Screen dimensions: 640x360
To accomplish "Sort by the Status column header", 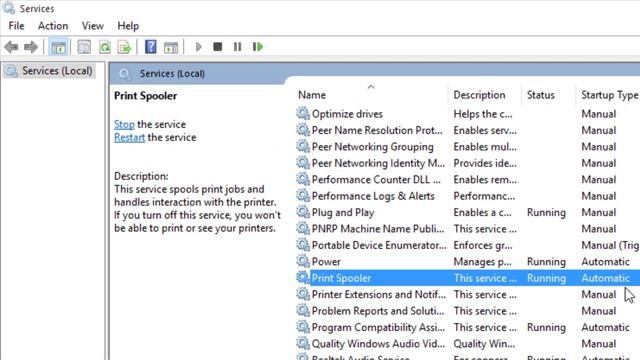I will [x=540, y=95].
